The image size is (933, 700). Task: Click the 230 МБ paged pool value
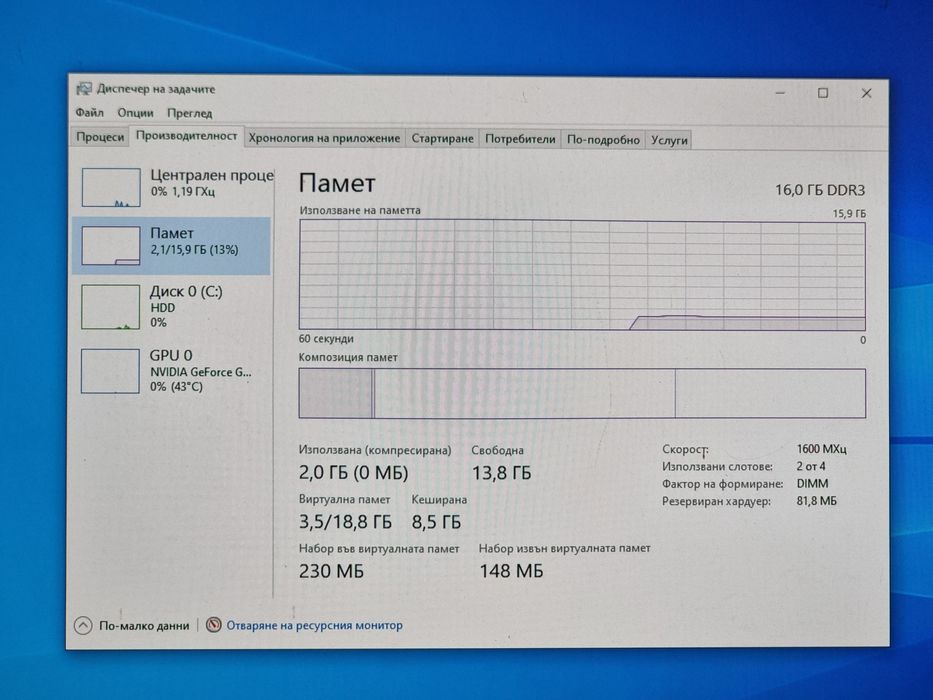click(331, 571)
